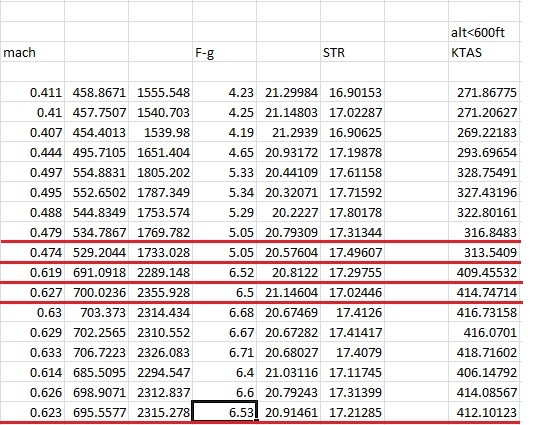
Task: Click cell with mach value 0.495
Action: [x=32, y=192]
